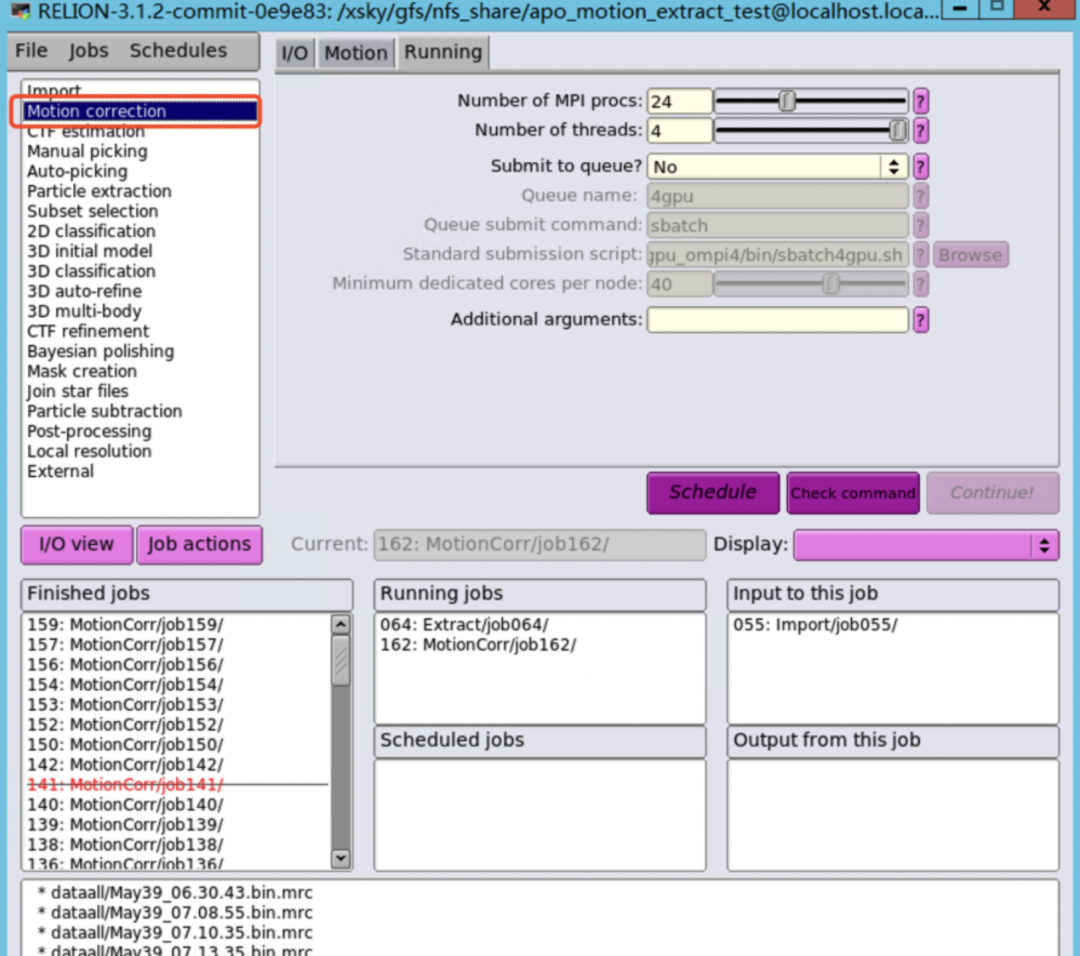Click the RELION application icon in title bar
This screenshot has width=1080, height=956.
(x=21, y=11)
